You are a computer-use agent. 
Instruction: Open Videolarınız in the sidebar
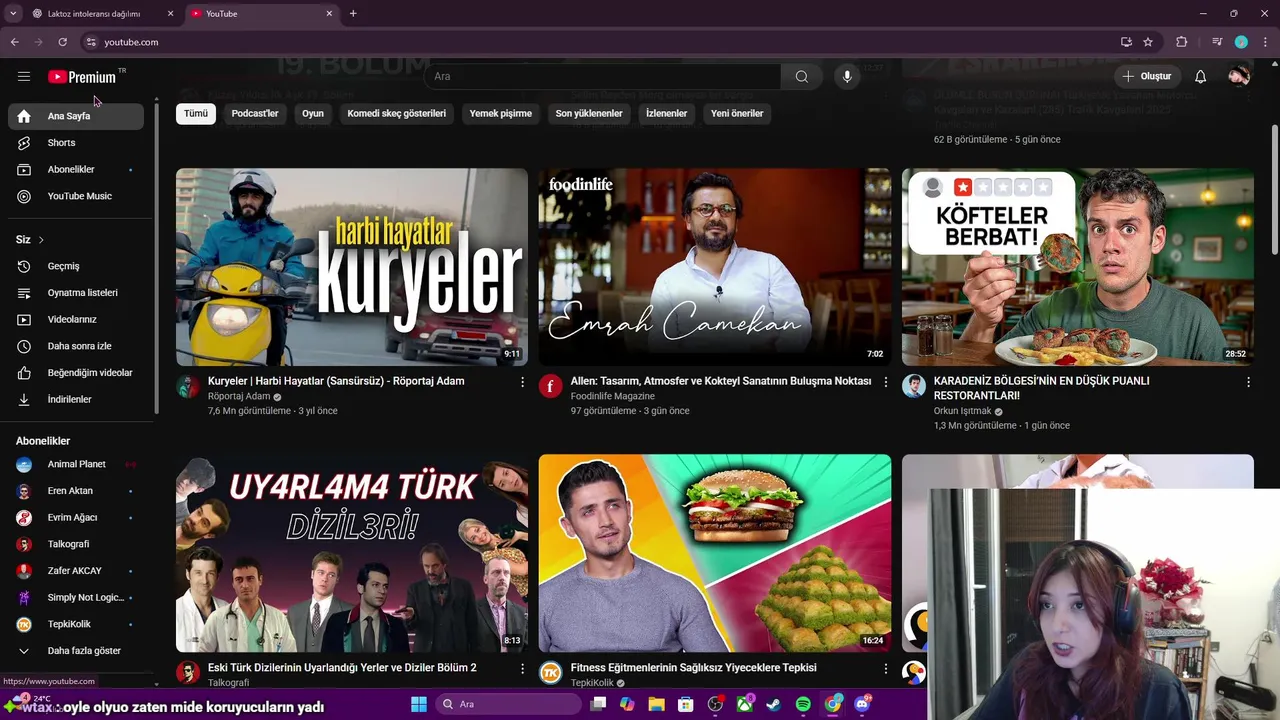pos(76,319)
